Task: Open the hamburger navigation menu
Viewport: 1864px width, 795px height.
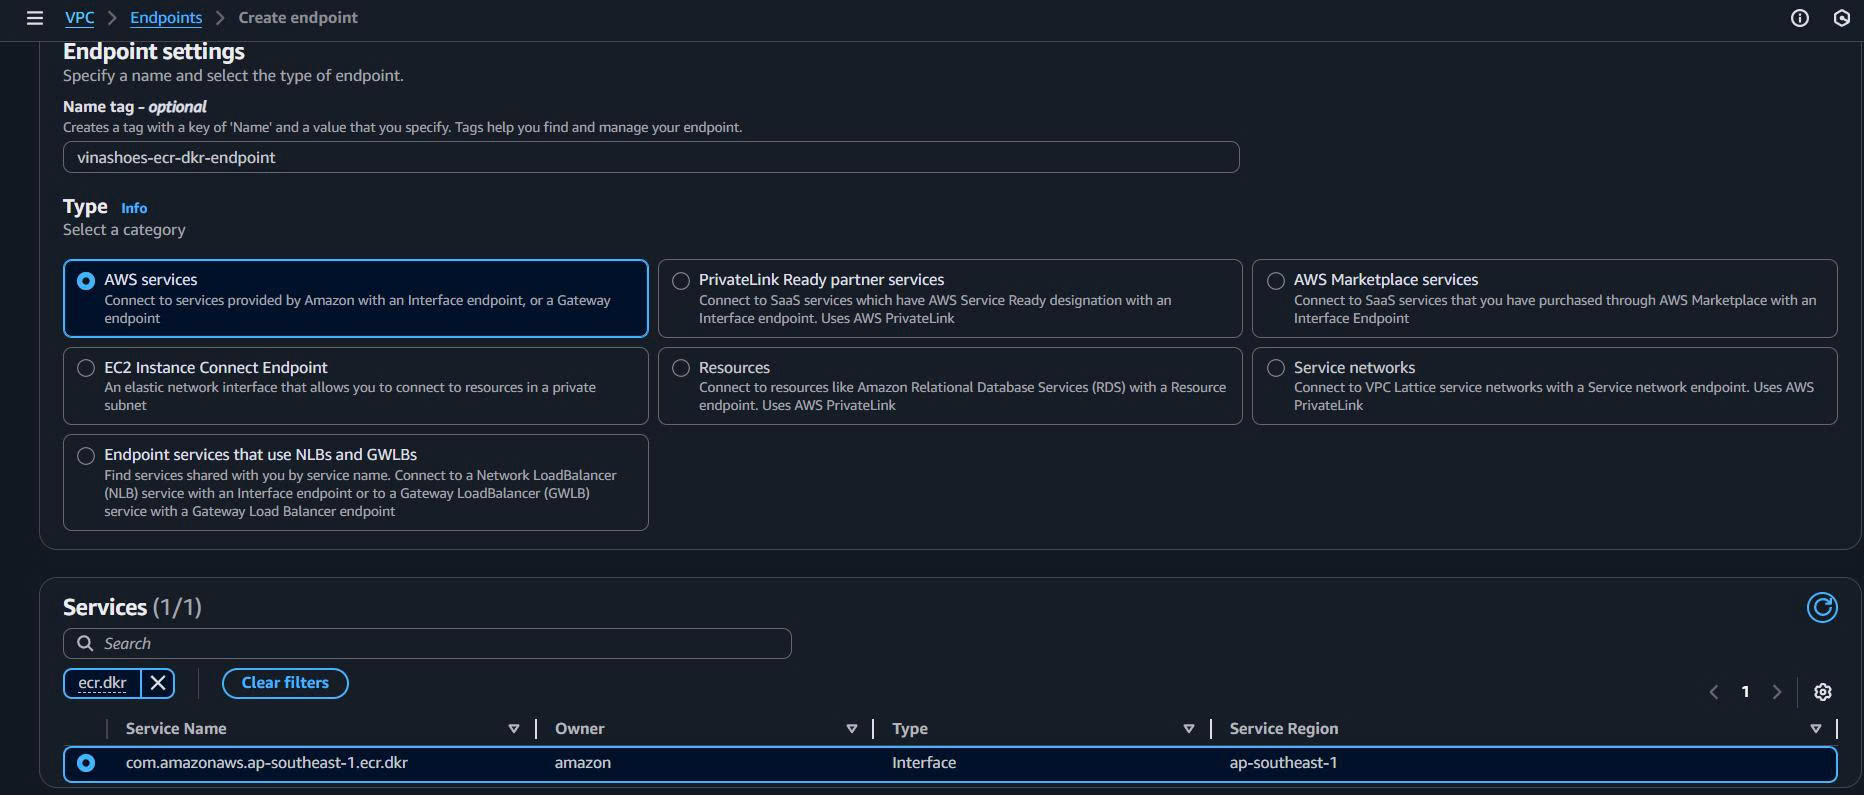Action: [34, 18]
